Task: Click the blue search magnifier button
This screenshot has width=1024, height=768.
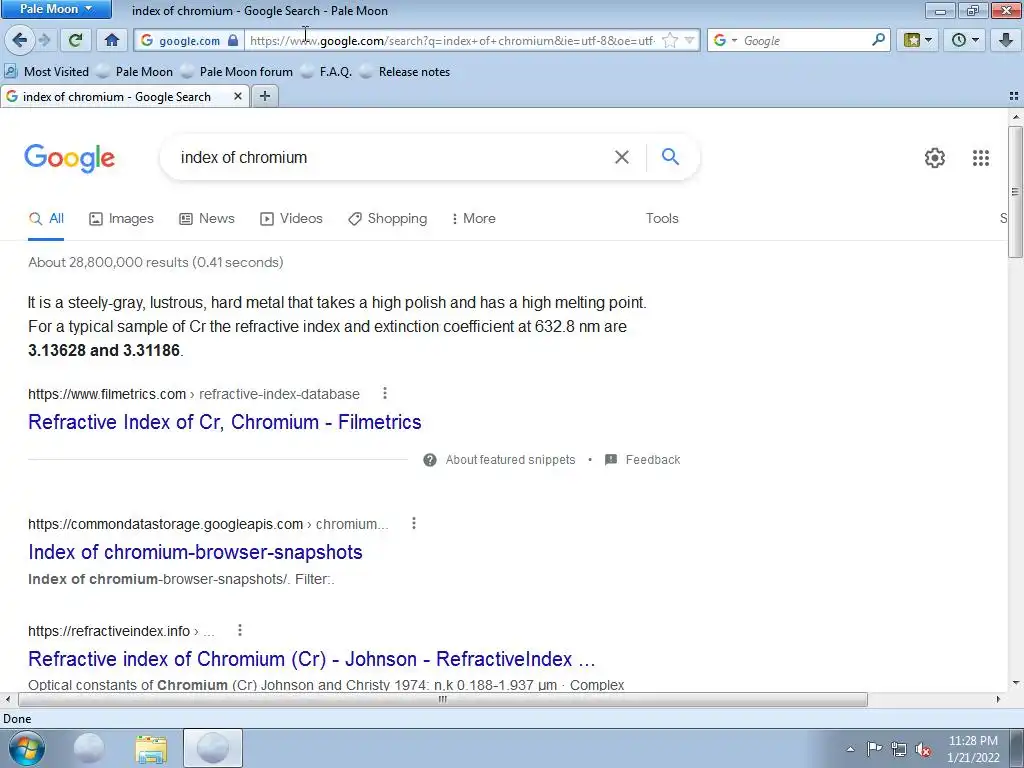Action: (670, 157)
